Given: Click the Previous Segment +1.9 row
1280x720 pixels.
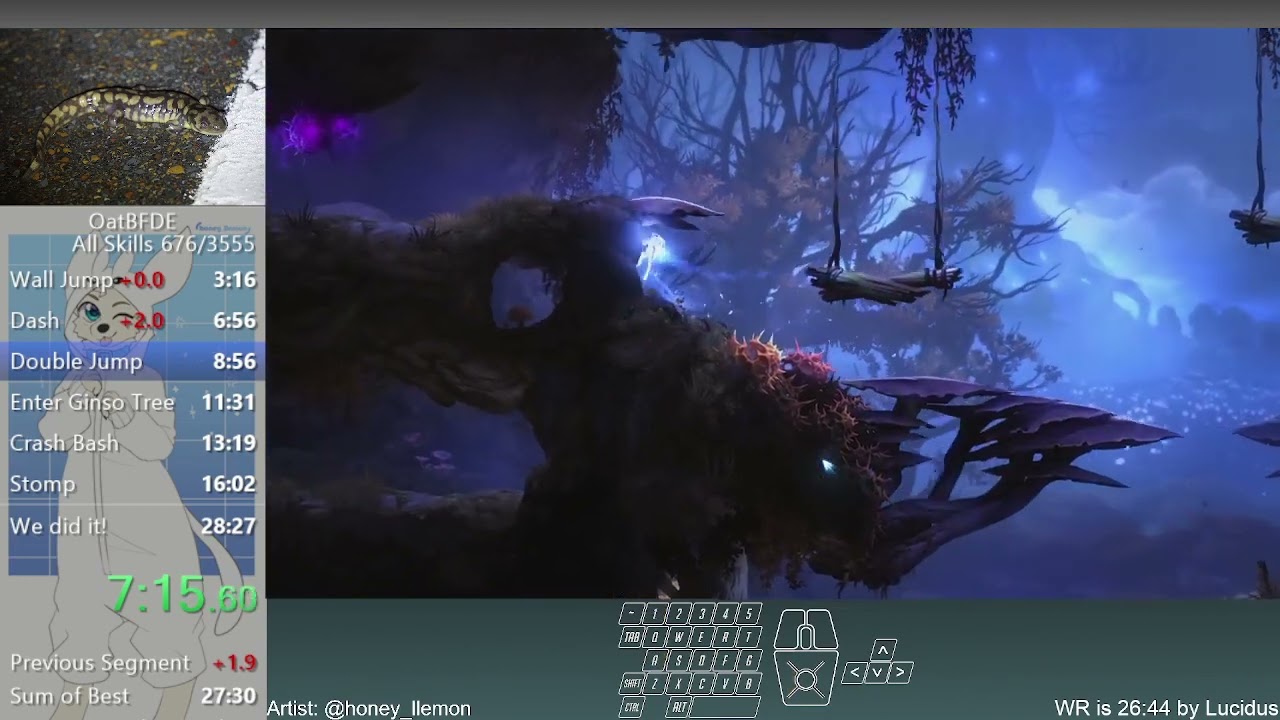Looking at the screenshot, I should click(132, 663).
